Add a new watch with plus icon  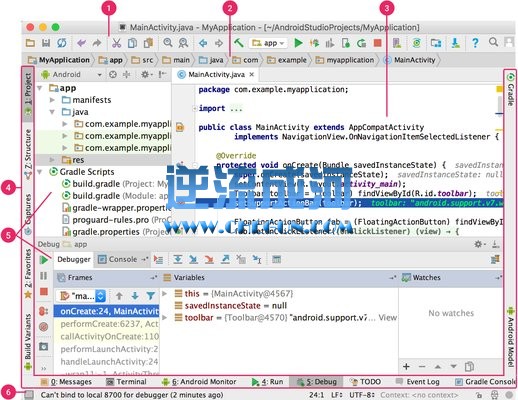pos(406,367)
